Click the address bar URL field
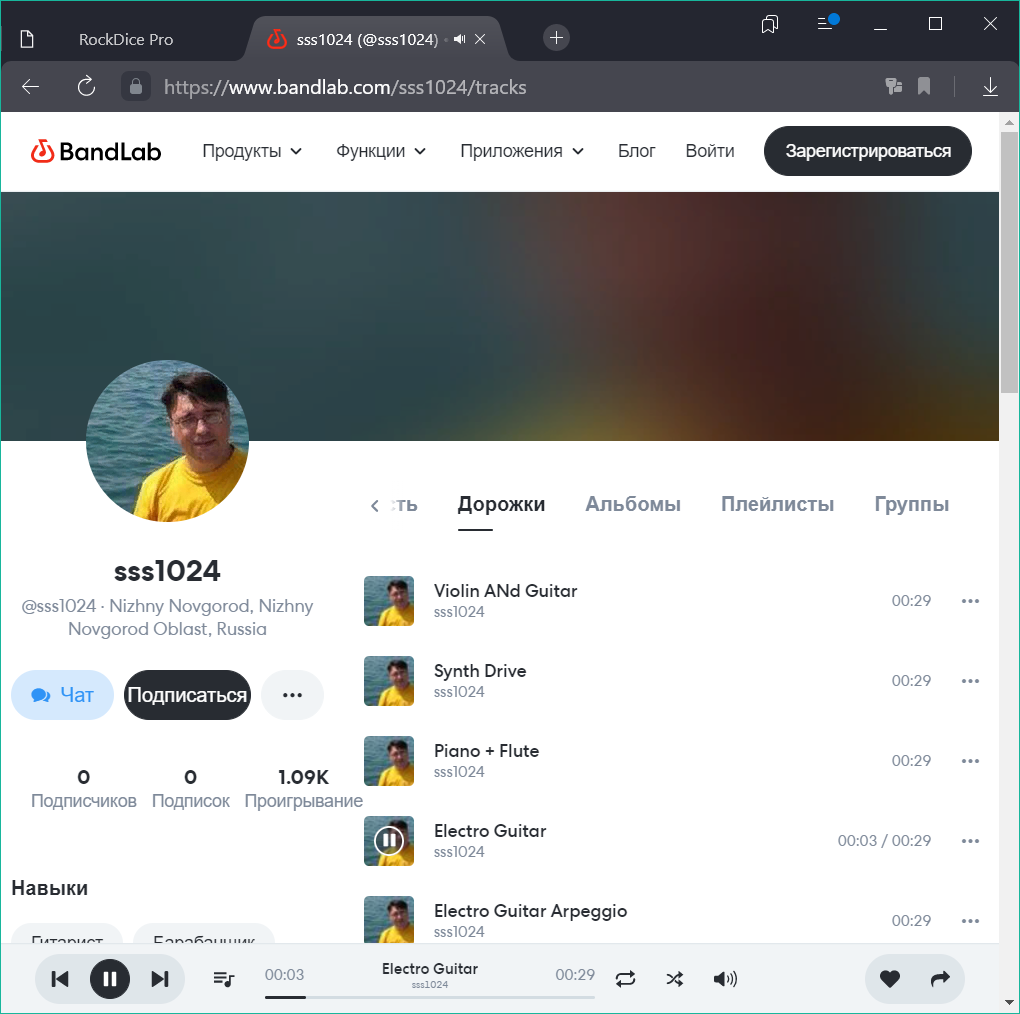The image size is (1020, 1014). (345, 87)
